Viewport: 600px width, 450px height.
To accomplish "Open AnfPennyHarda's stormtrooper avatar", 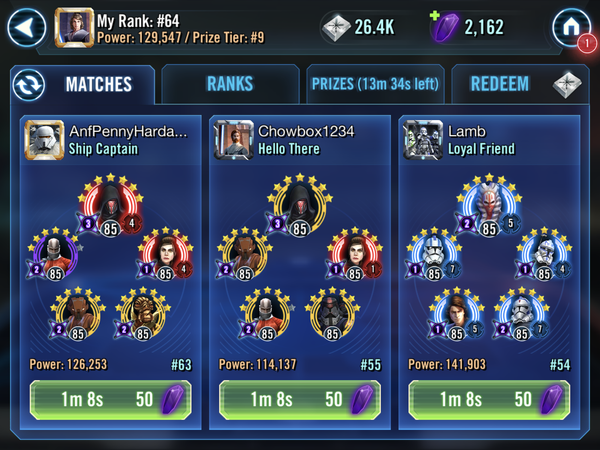I will point(44,140).
